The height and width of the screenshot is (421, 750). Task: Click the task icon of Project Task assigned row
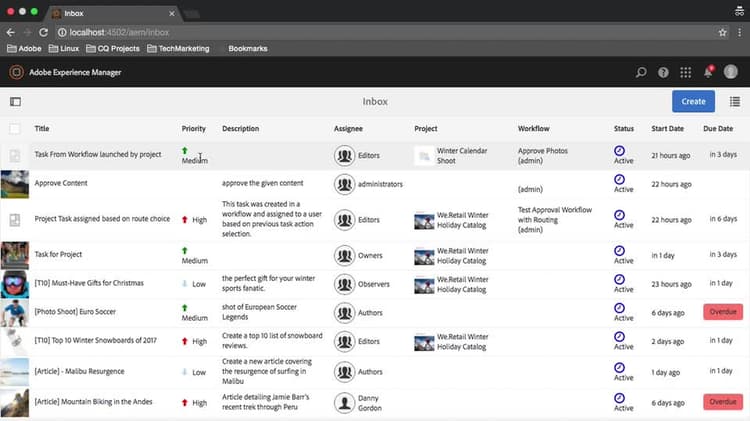pos(15,220)
